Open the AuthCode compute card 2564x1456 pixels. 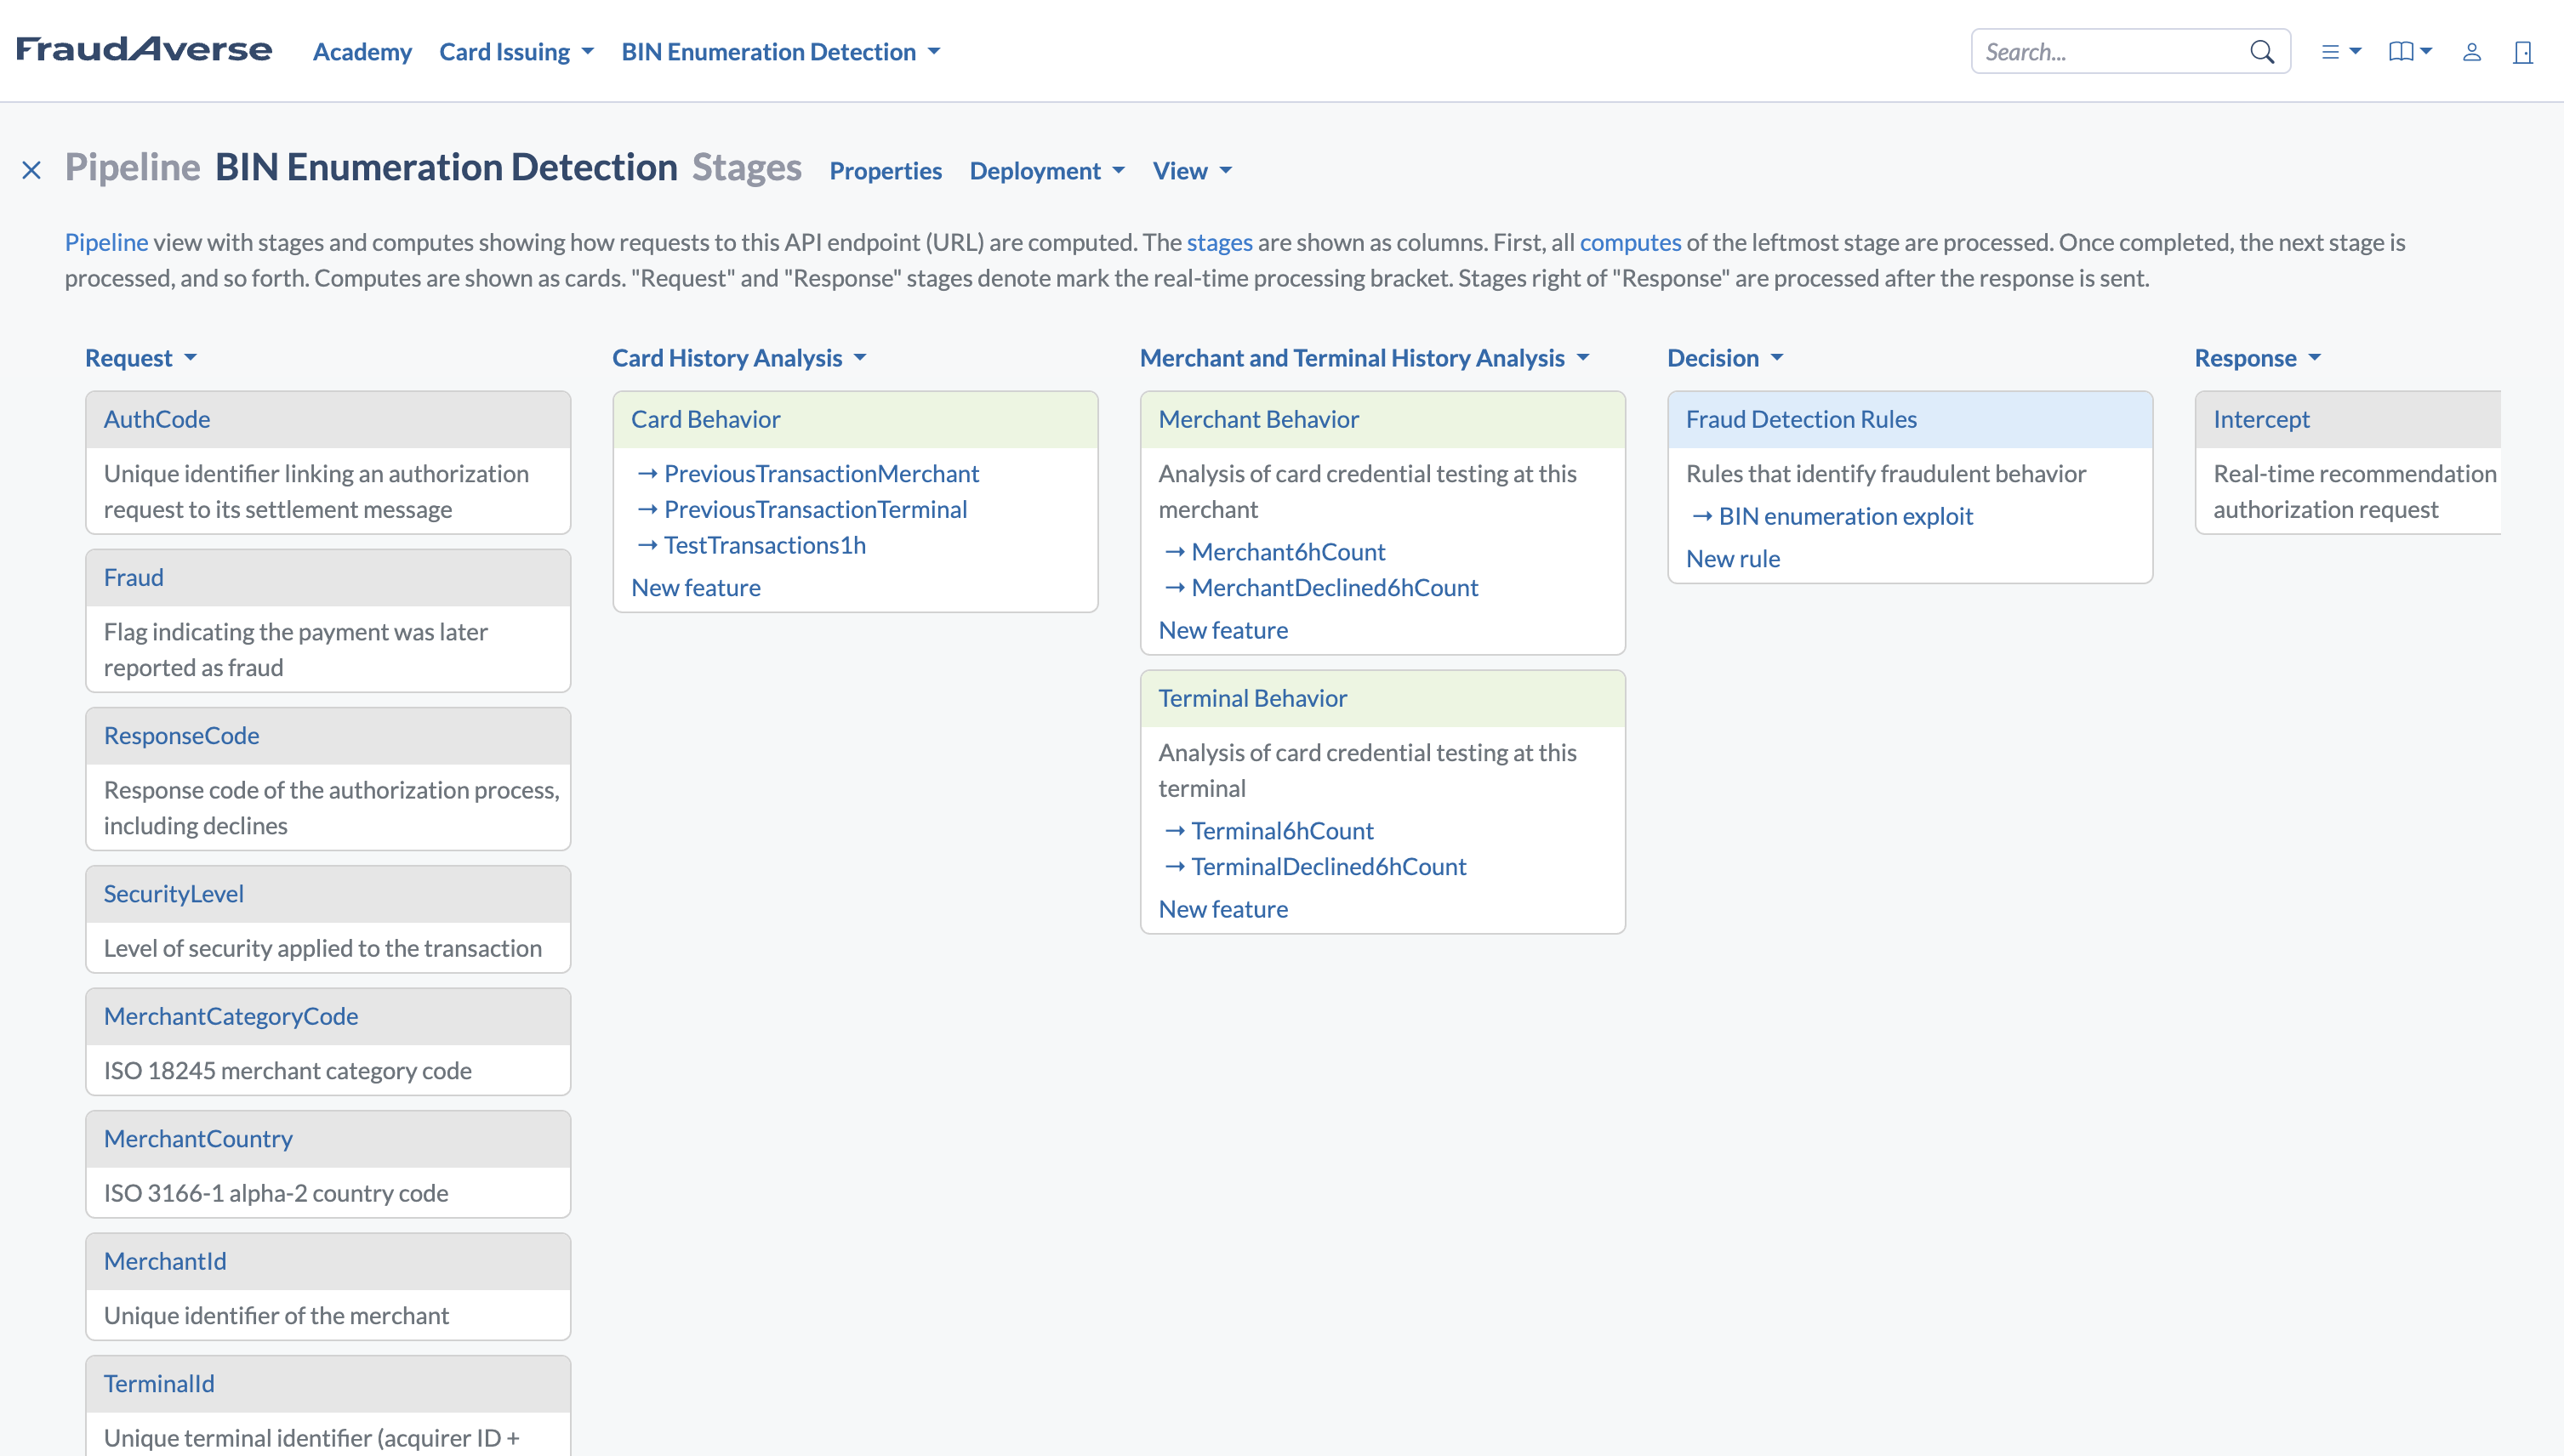click(157, 419)
